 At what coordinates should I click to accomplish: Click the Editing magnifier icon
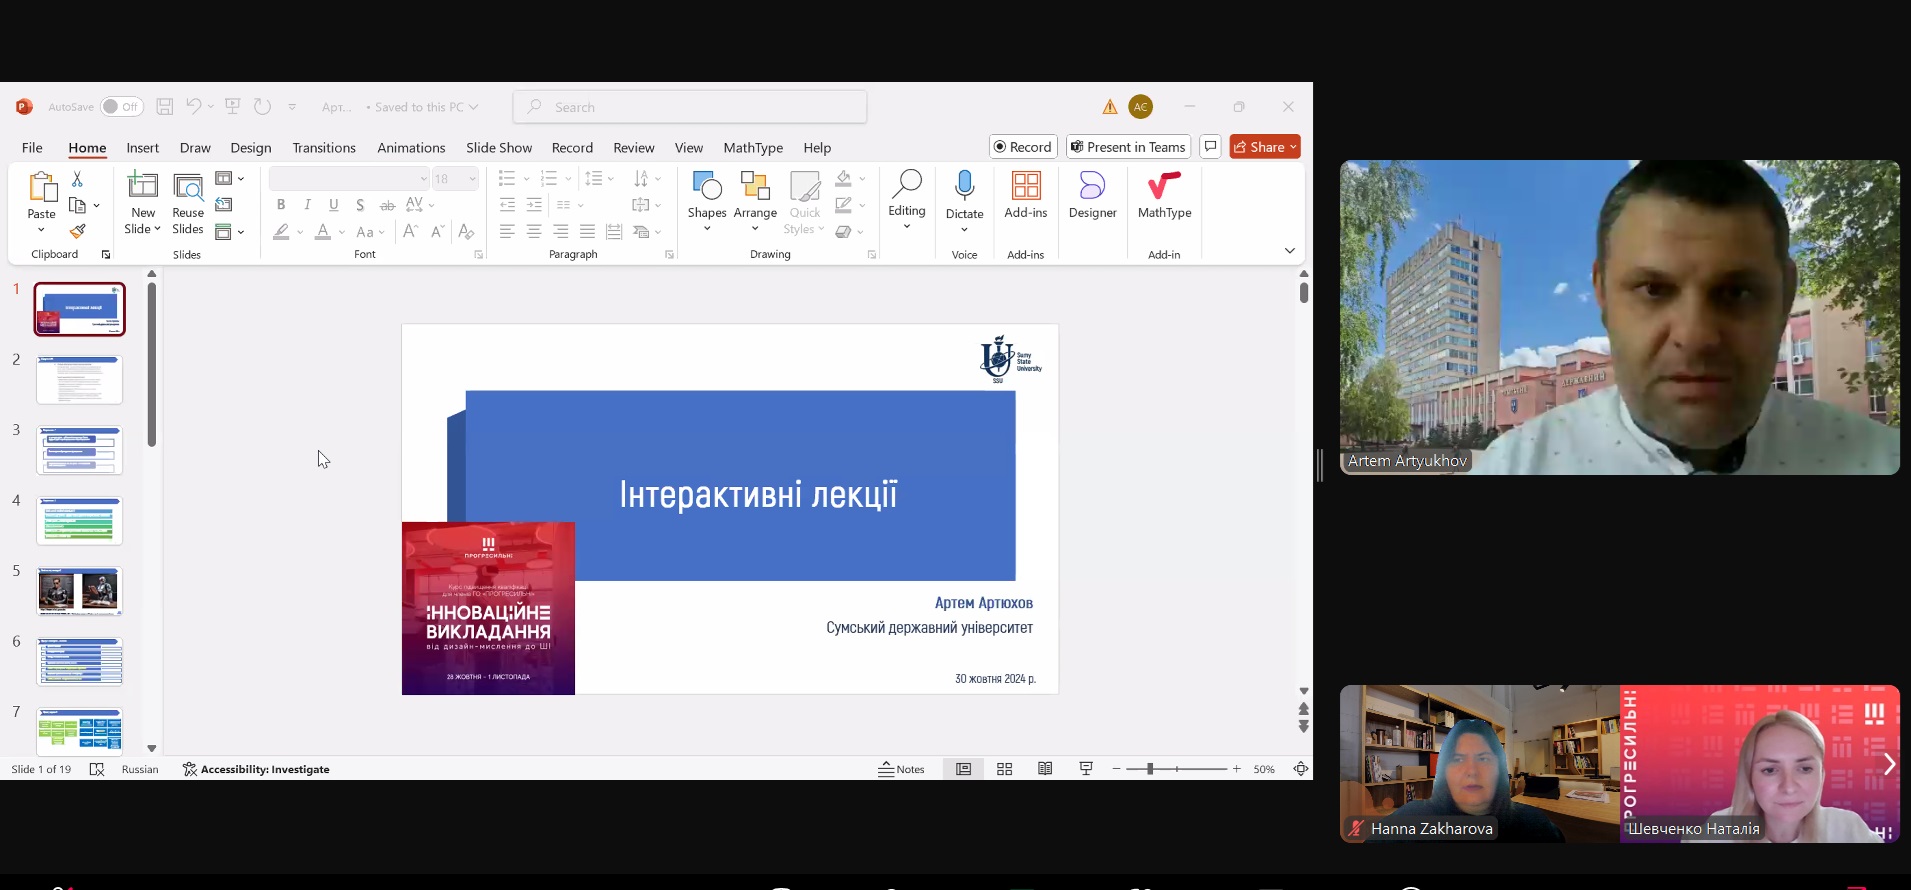pos(907,183)
